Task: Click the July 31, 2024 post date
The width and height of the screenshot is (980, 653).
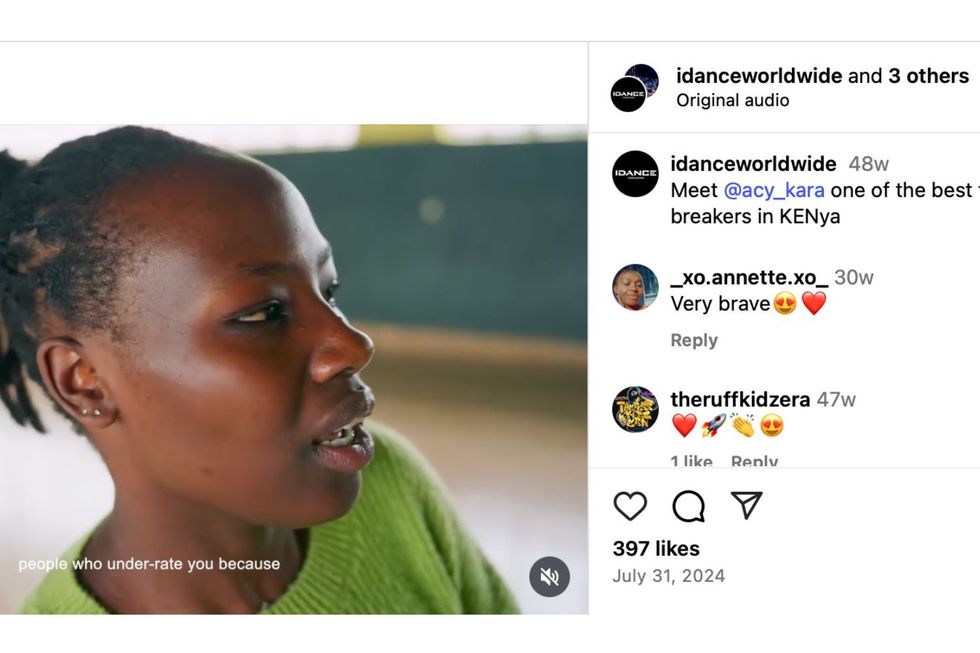Action: tap(668, 576)
